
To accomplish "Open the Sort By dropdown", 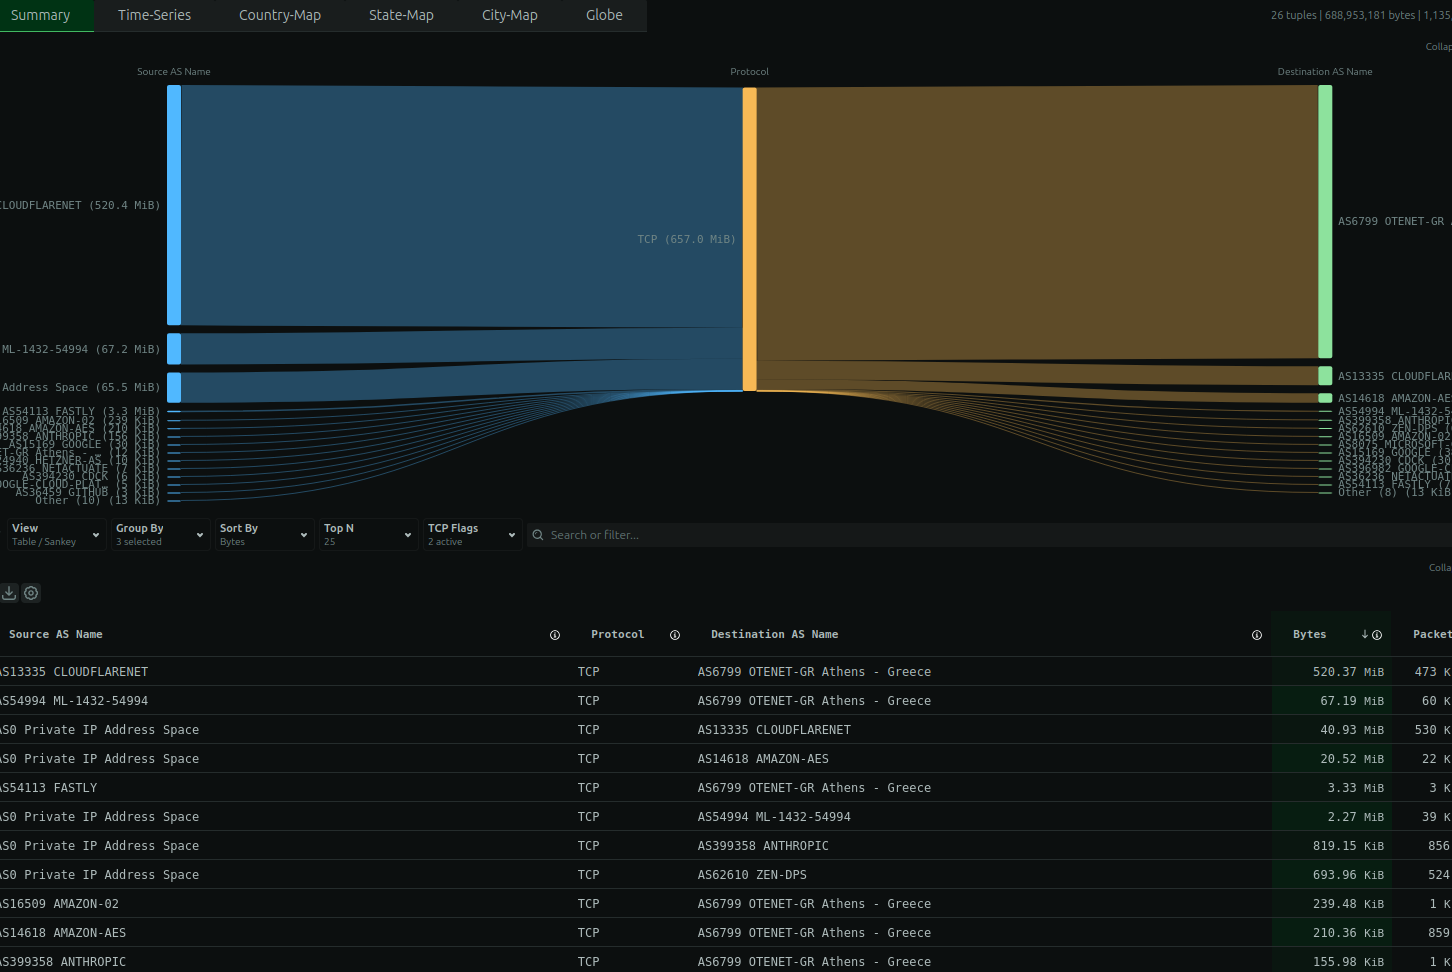I will coord(264,535).
